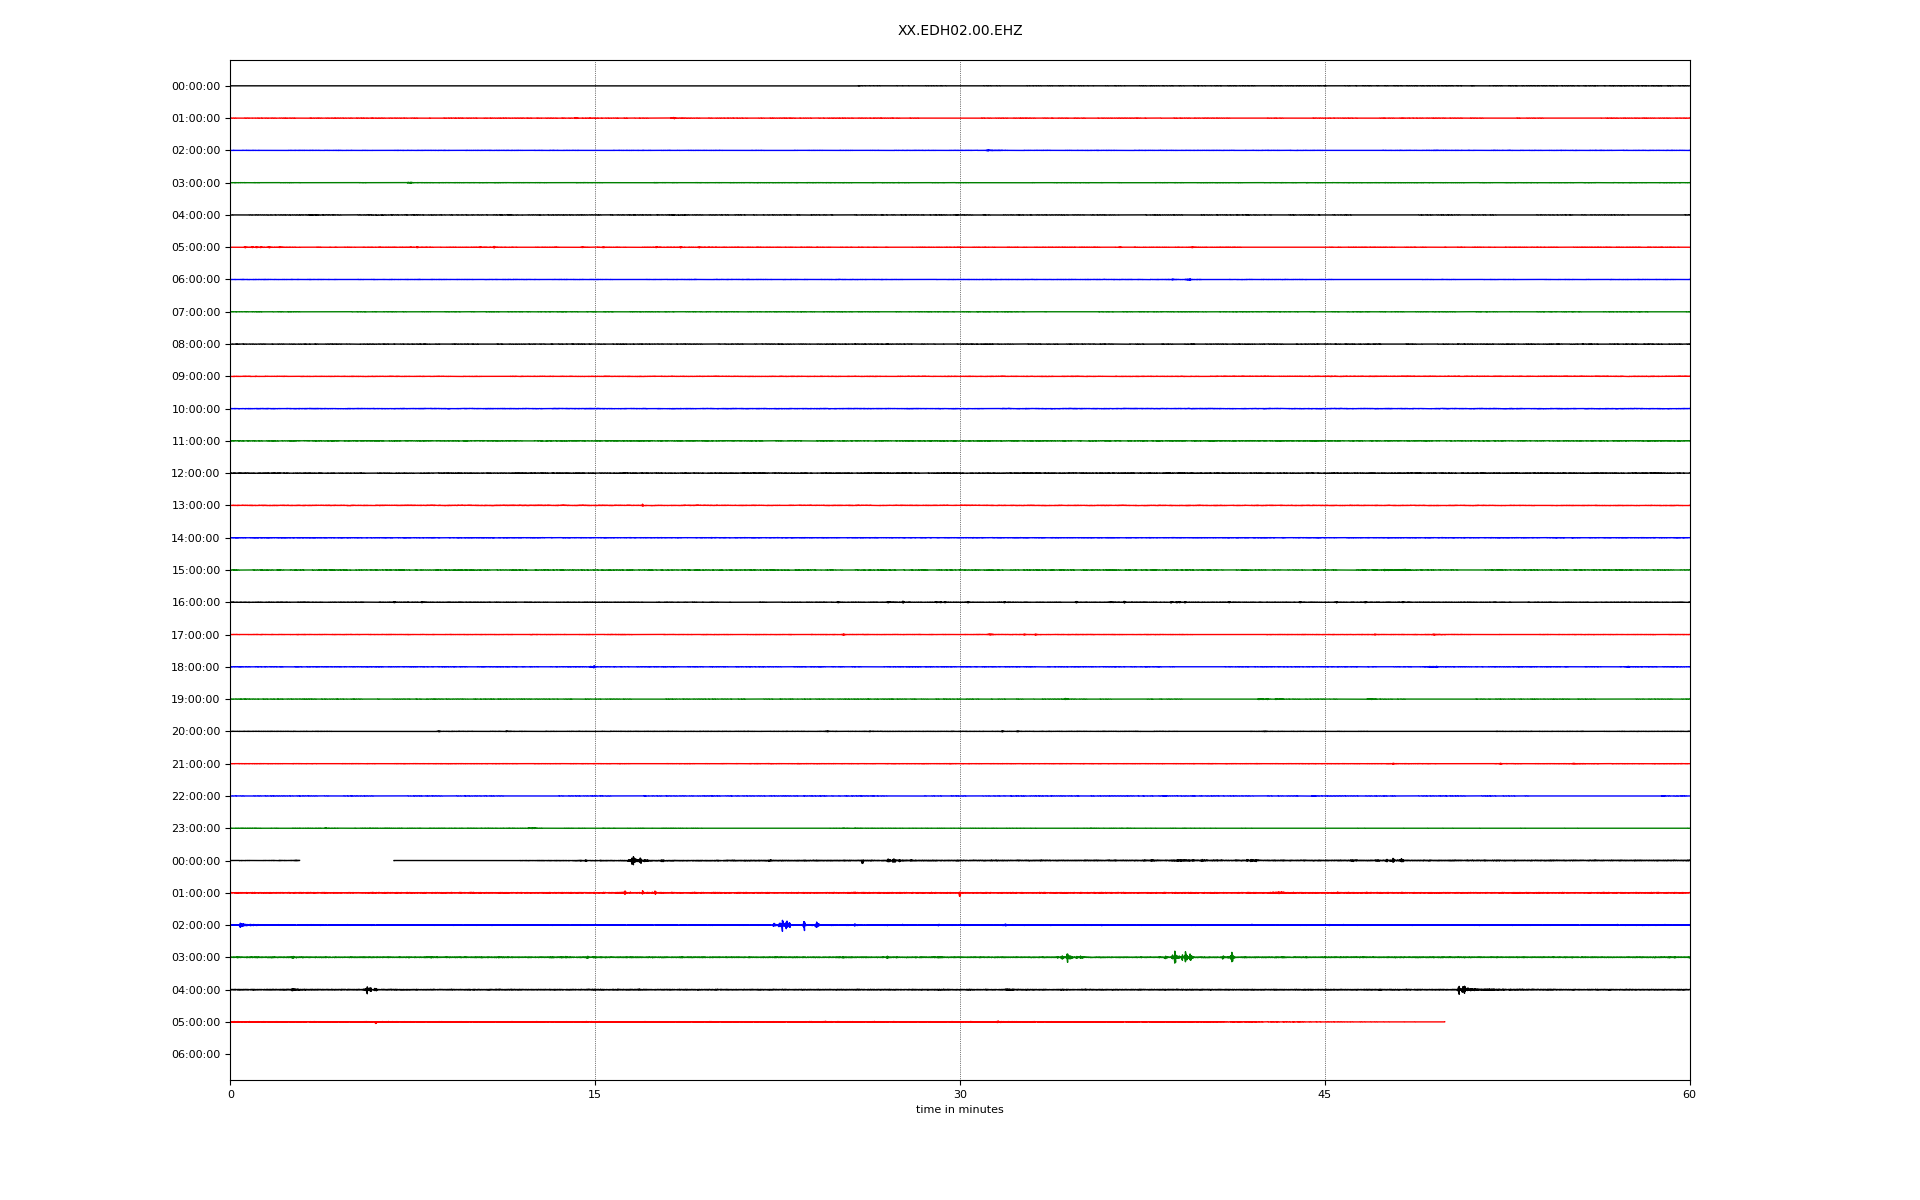Click the black seismic event just past minute 50
Viewport: 1920px width, 1200px height.
coord(1462,990)
